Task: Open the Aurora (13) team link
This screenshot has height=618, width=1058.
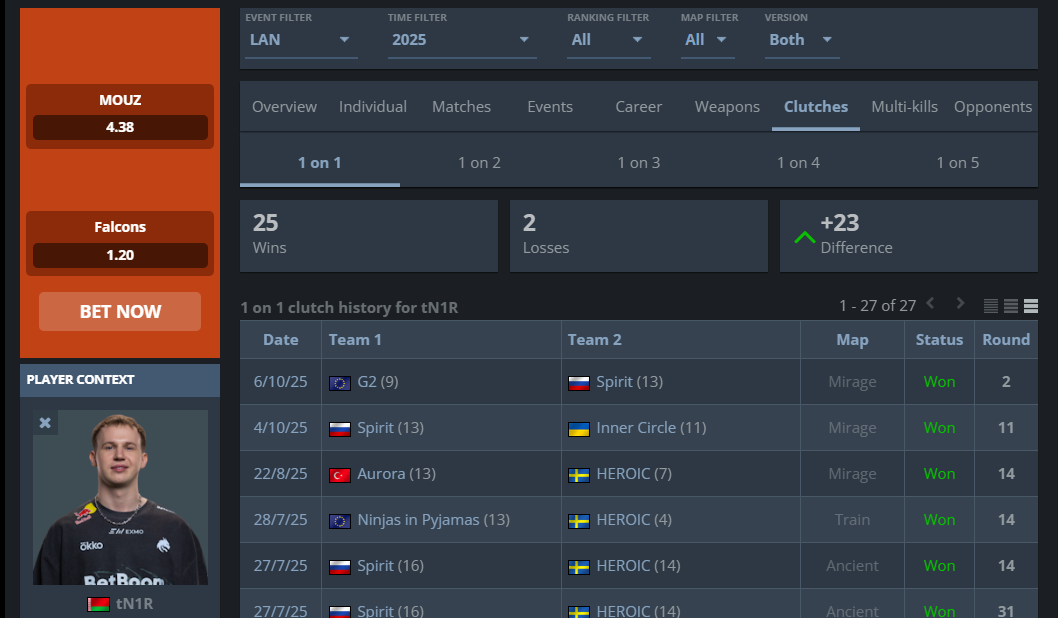Action: 396,474
